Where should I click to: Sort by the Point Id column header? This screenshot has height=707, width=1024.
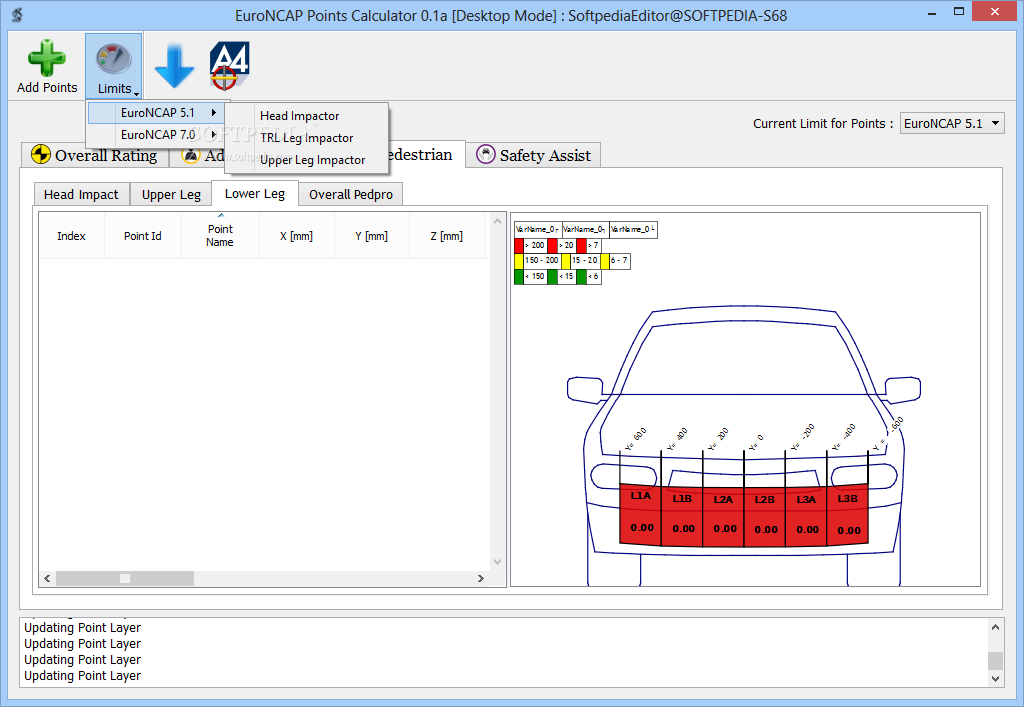[142, 236]
